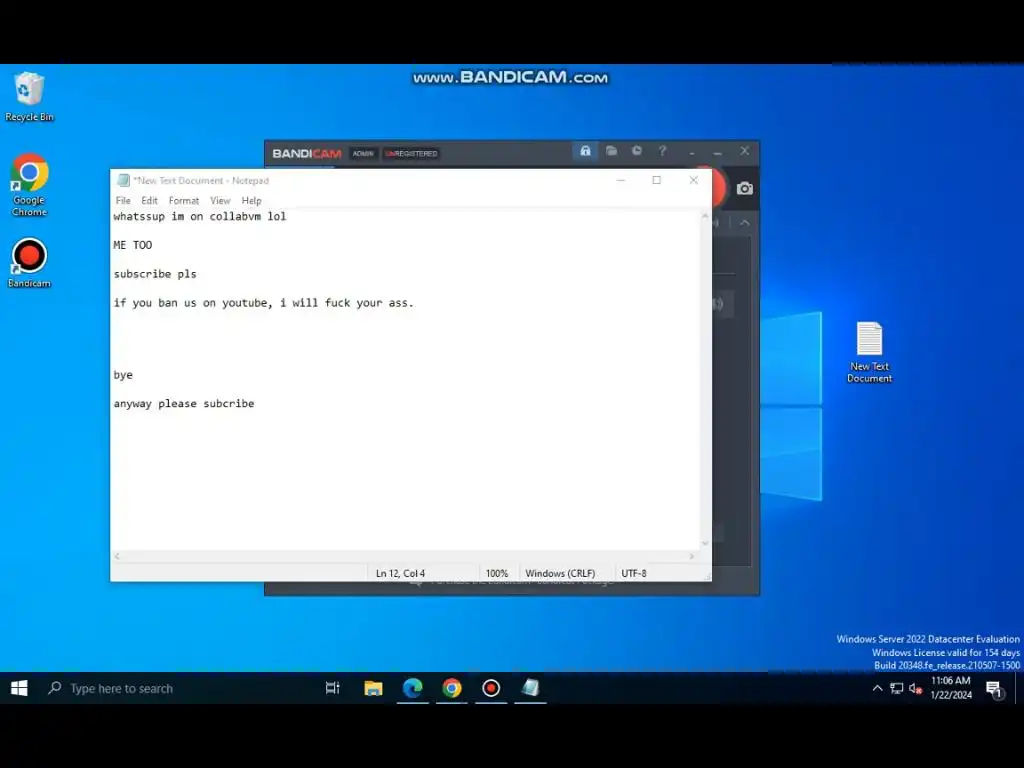The height and width of the screenshot is (768, 1024).
Task: Open the Windows Start menu
Action: (x=20, y=688)
